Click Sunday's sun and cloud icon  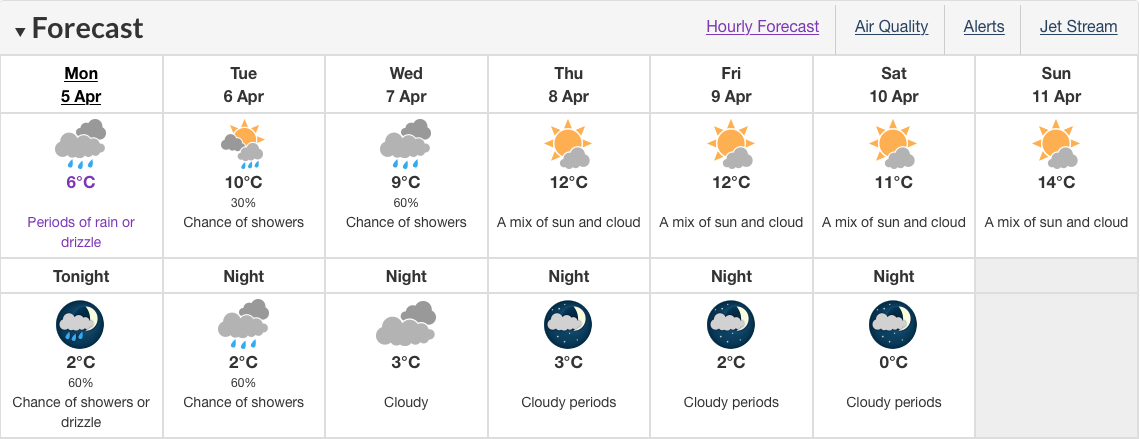tap(1056, 145)
